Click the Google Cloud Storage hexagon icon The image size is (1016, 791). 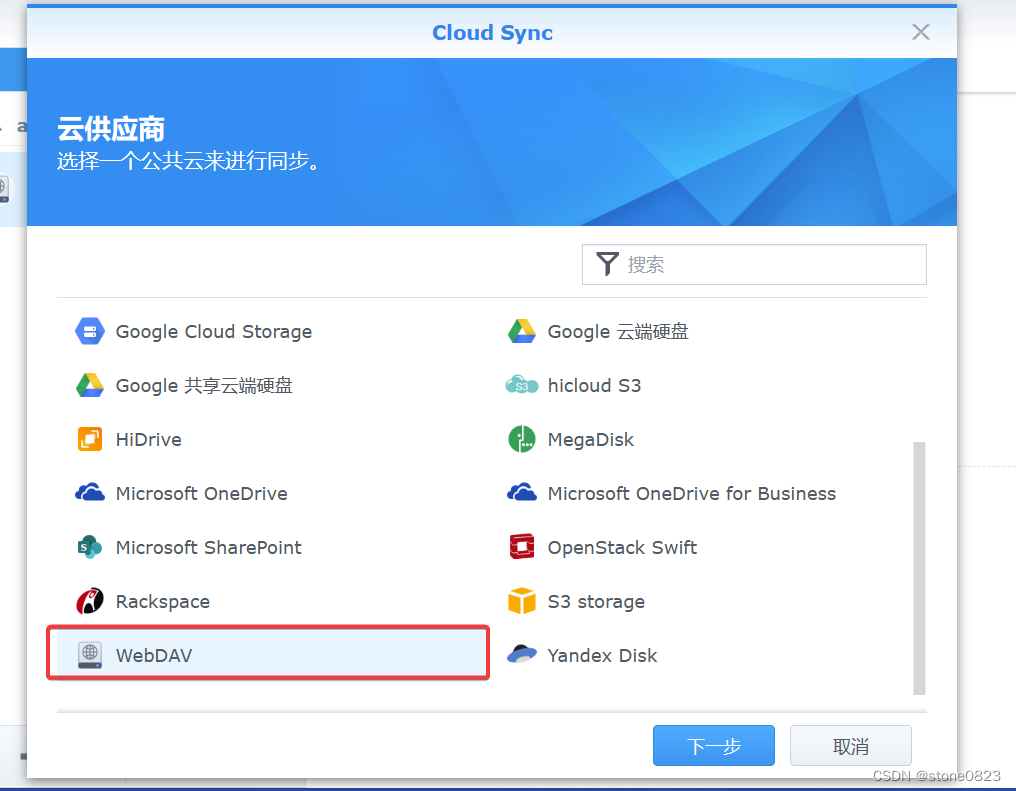click(x=90, y=331)
